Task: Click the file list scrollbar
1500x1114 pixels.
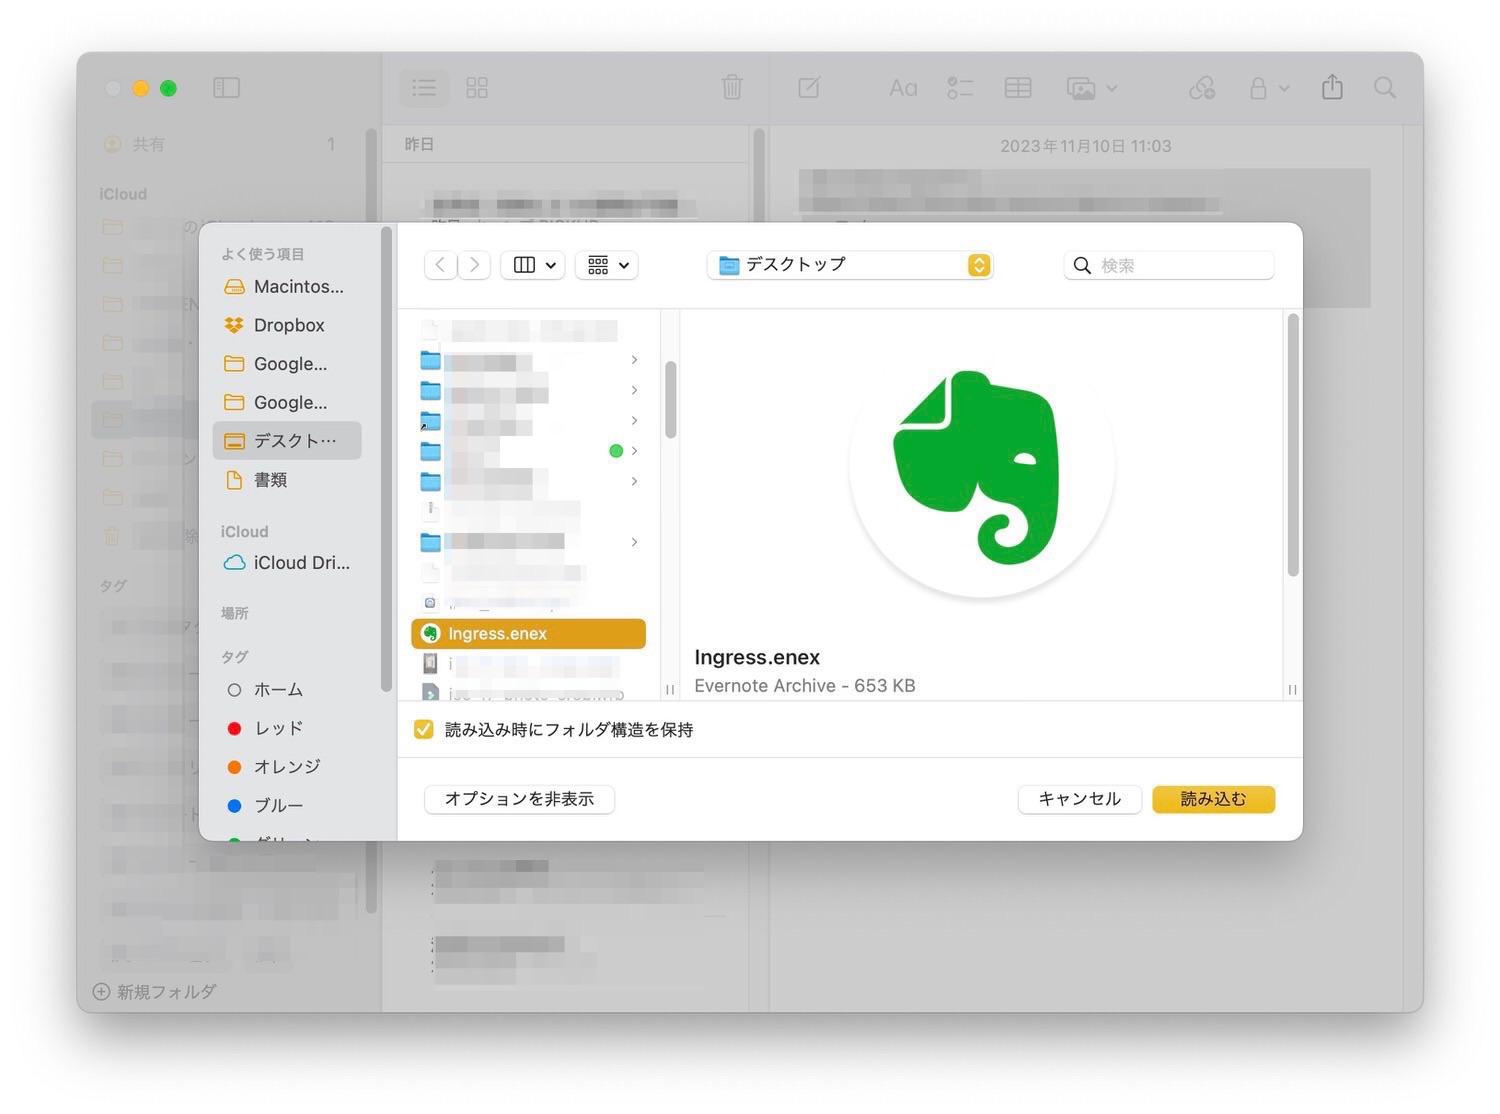Action: click(670, 400)
